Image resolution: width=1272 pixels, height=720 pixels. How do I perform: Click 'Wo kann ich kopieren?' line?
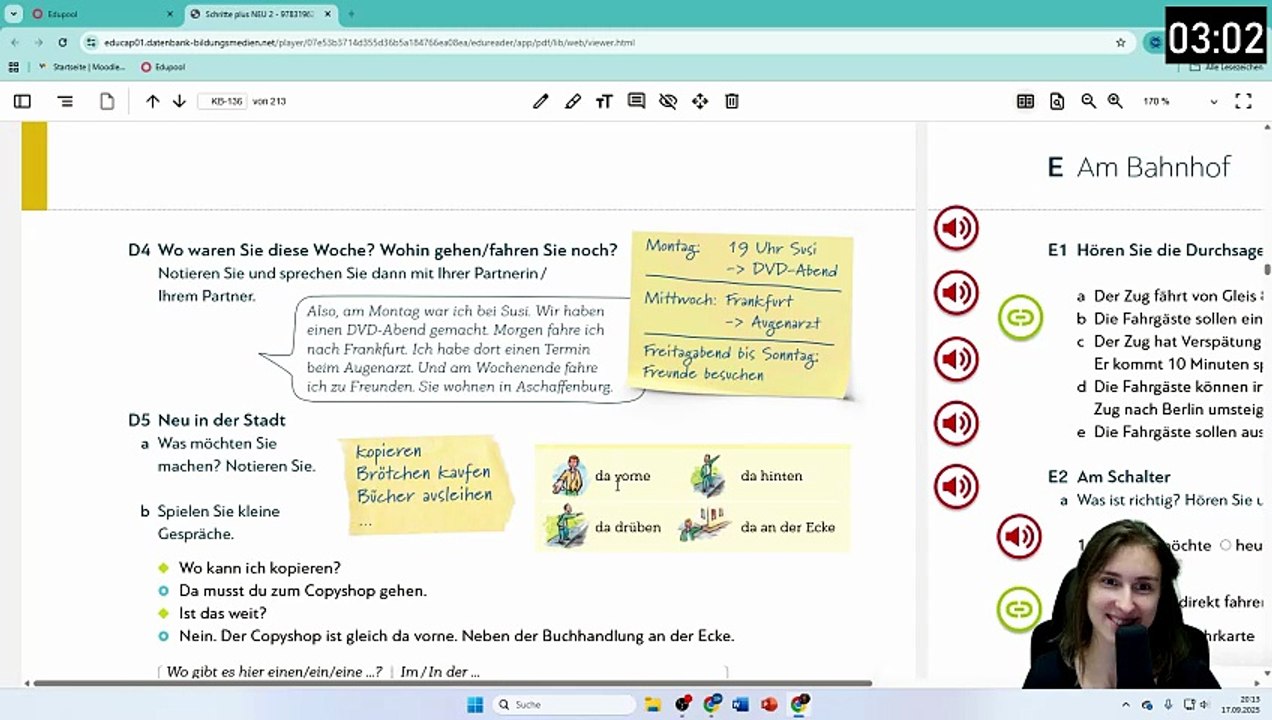click(259, 568)
